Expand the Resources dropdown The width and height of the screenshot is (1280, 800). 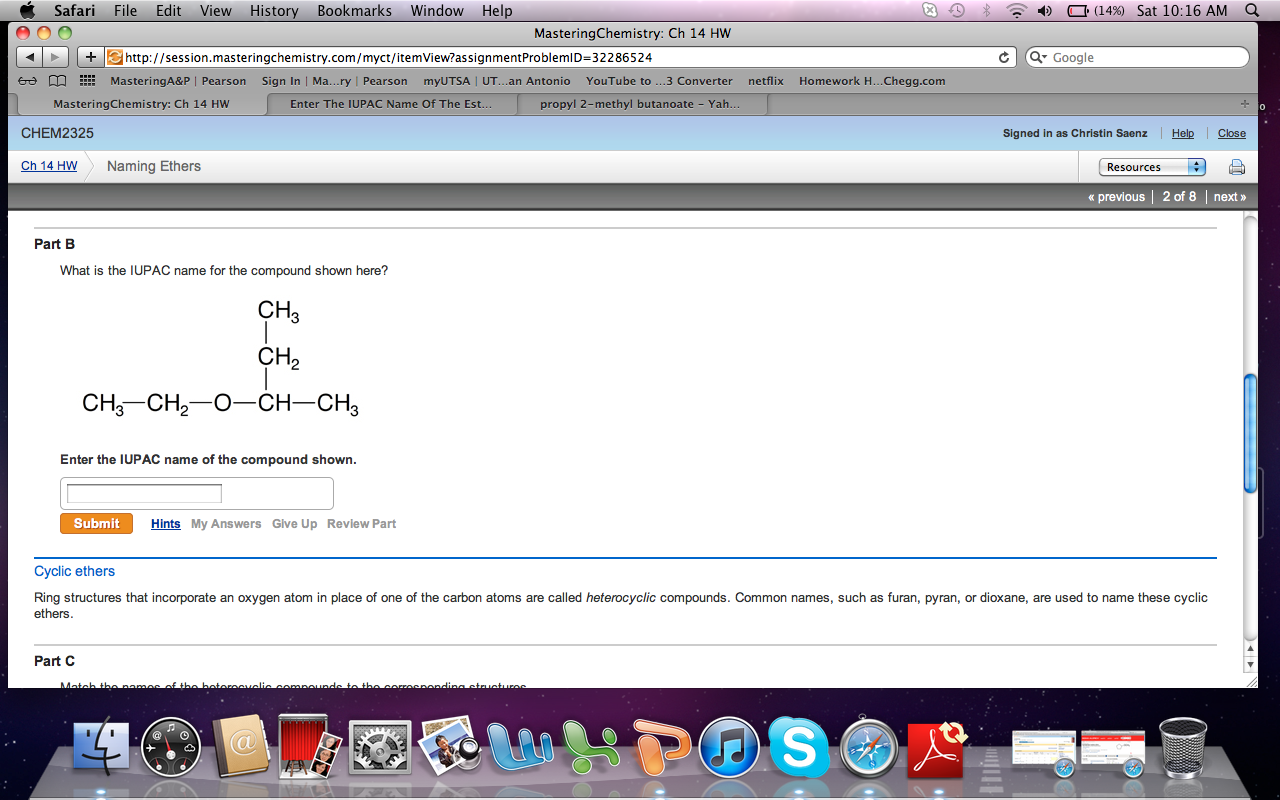click(1152, 167)
